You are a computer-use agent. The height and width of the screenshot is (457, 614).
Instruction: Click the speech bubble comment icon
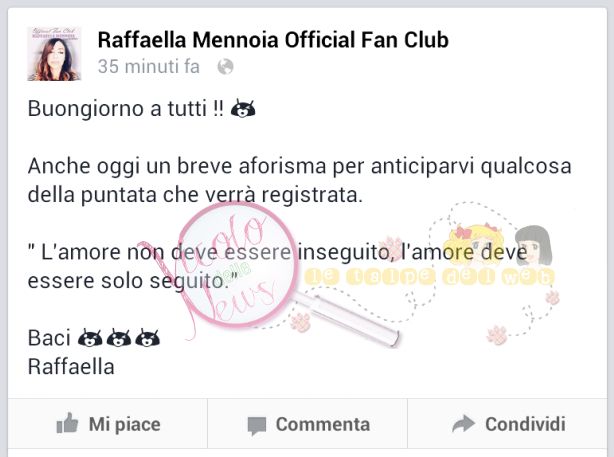click(x=257, y=426)
